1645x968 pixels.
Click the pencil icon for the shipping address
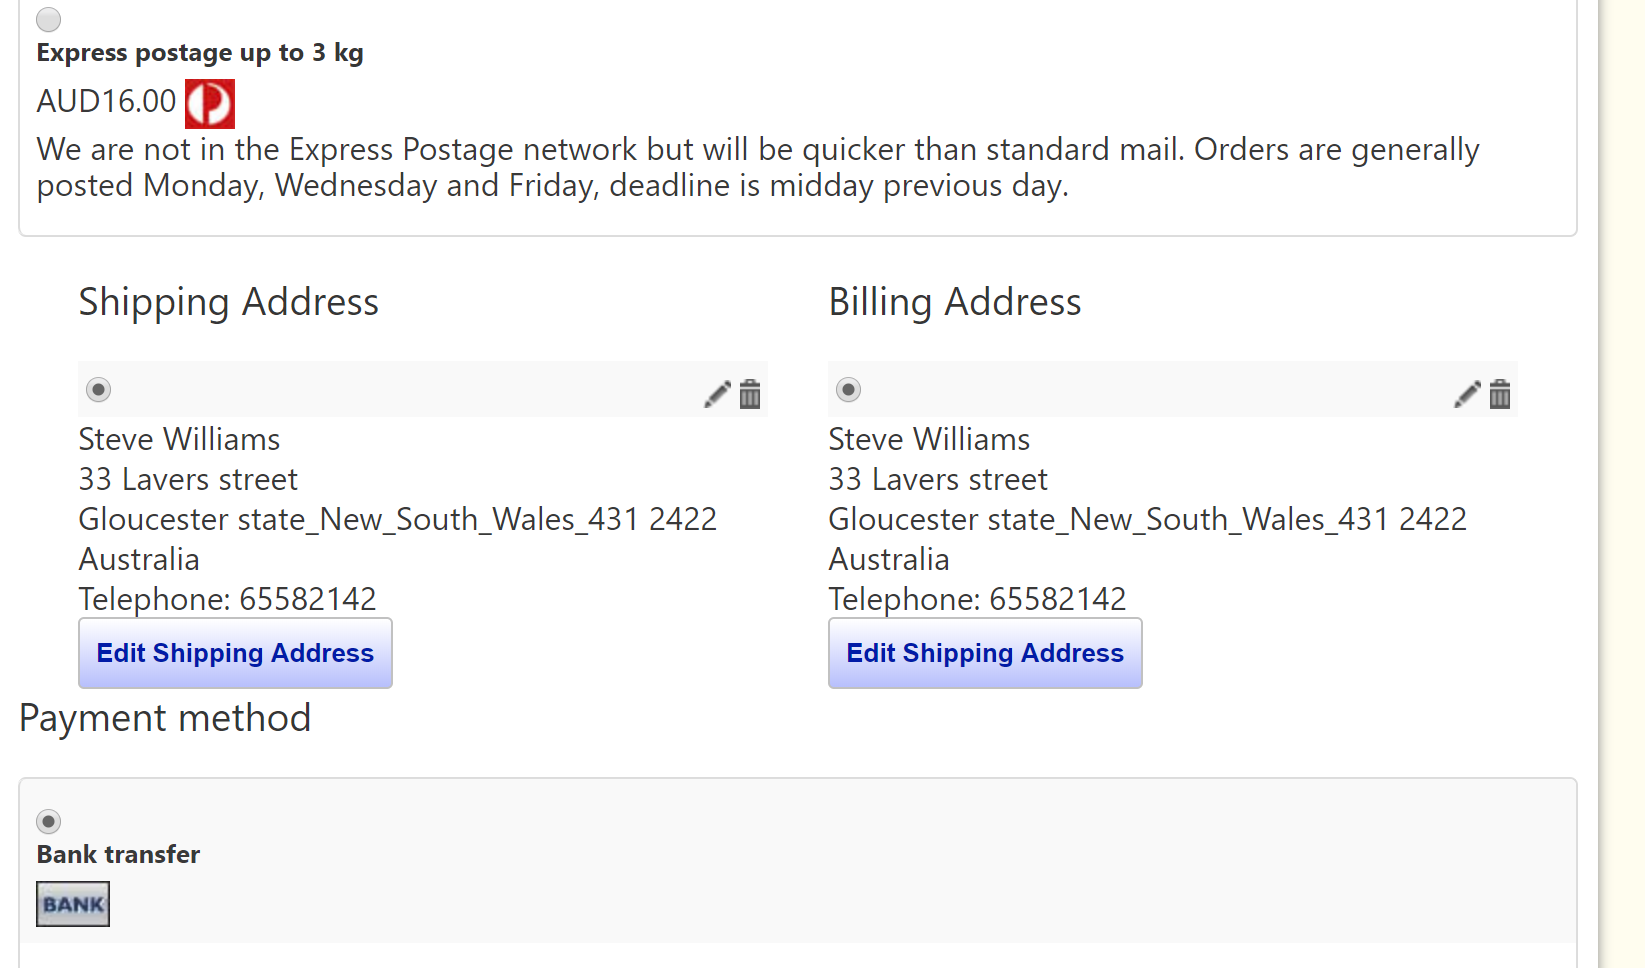point(717,394)
